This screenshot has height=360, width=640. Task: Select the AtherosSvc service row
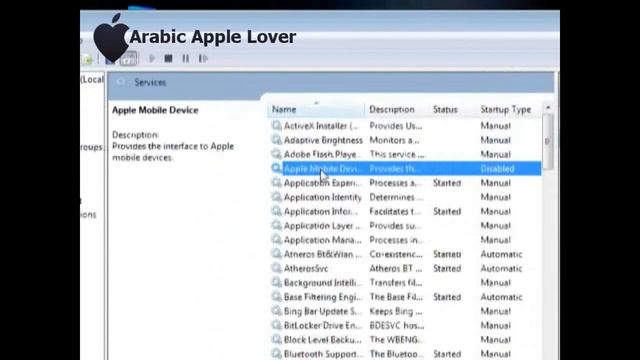[405, 268]
